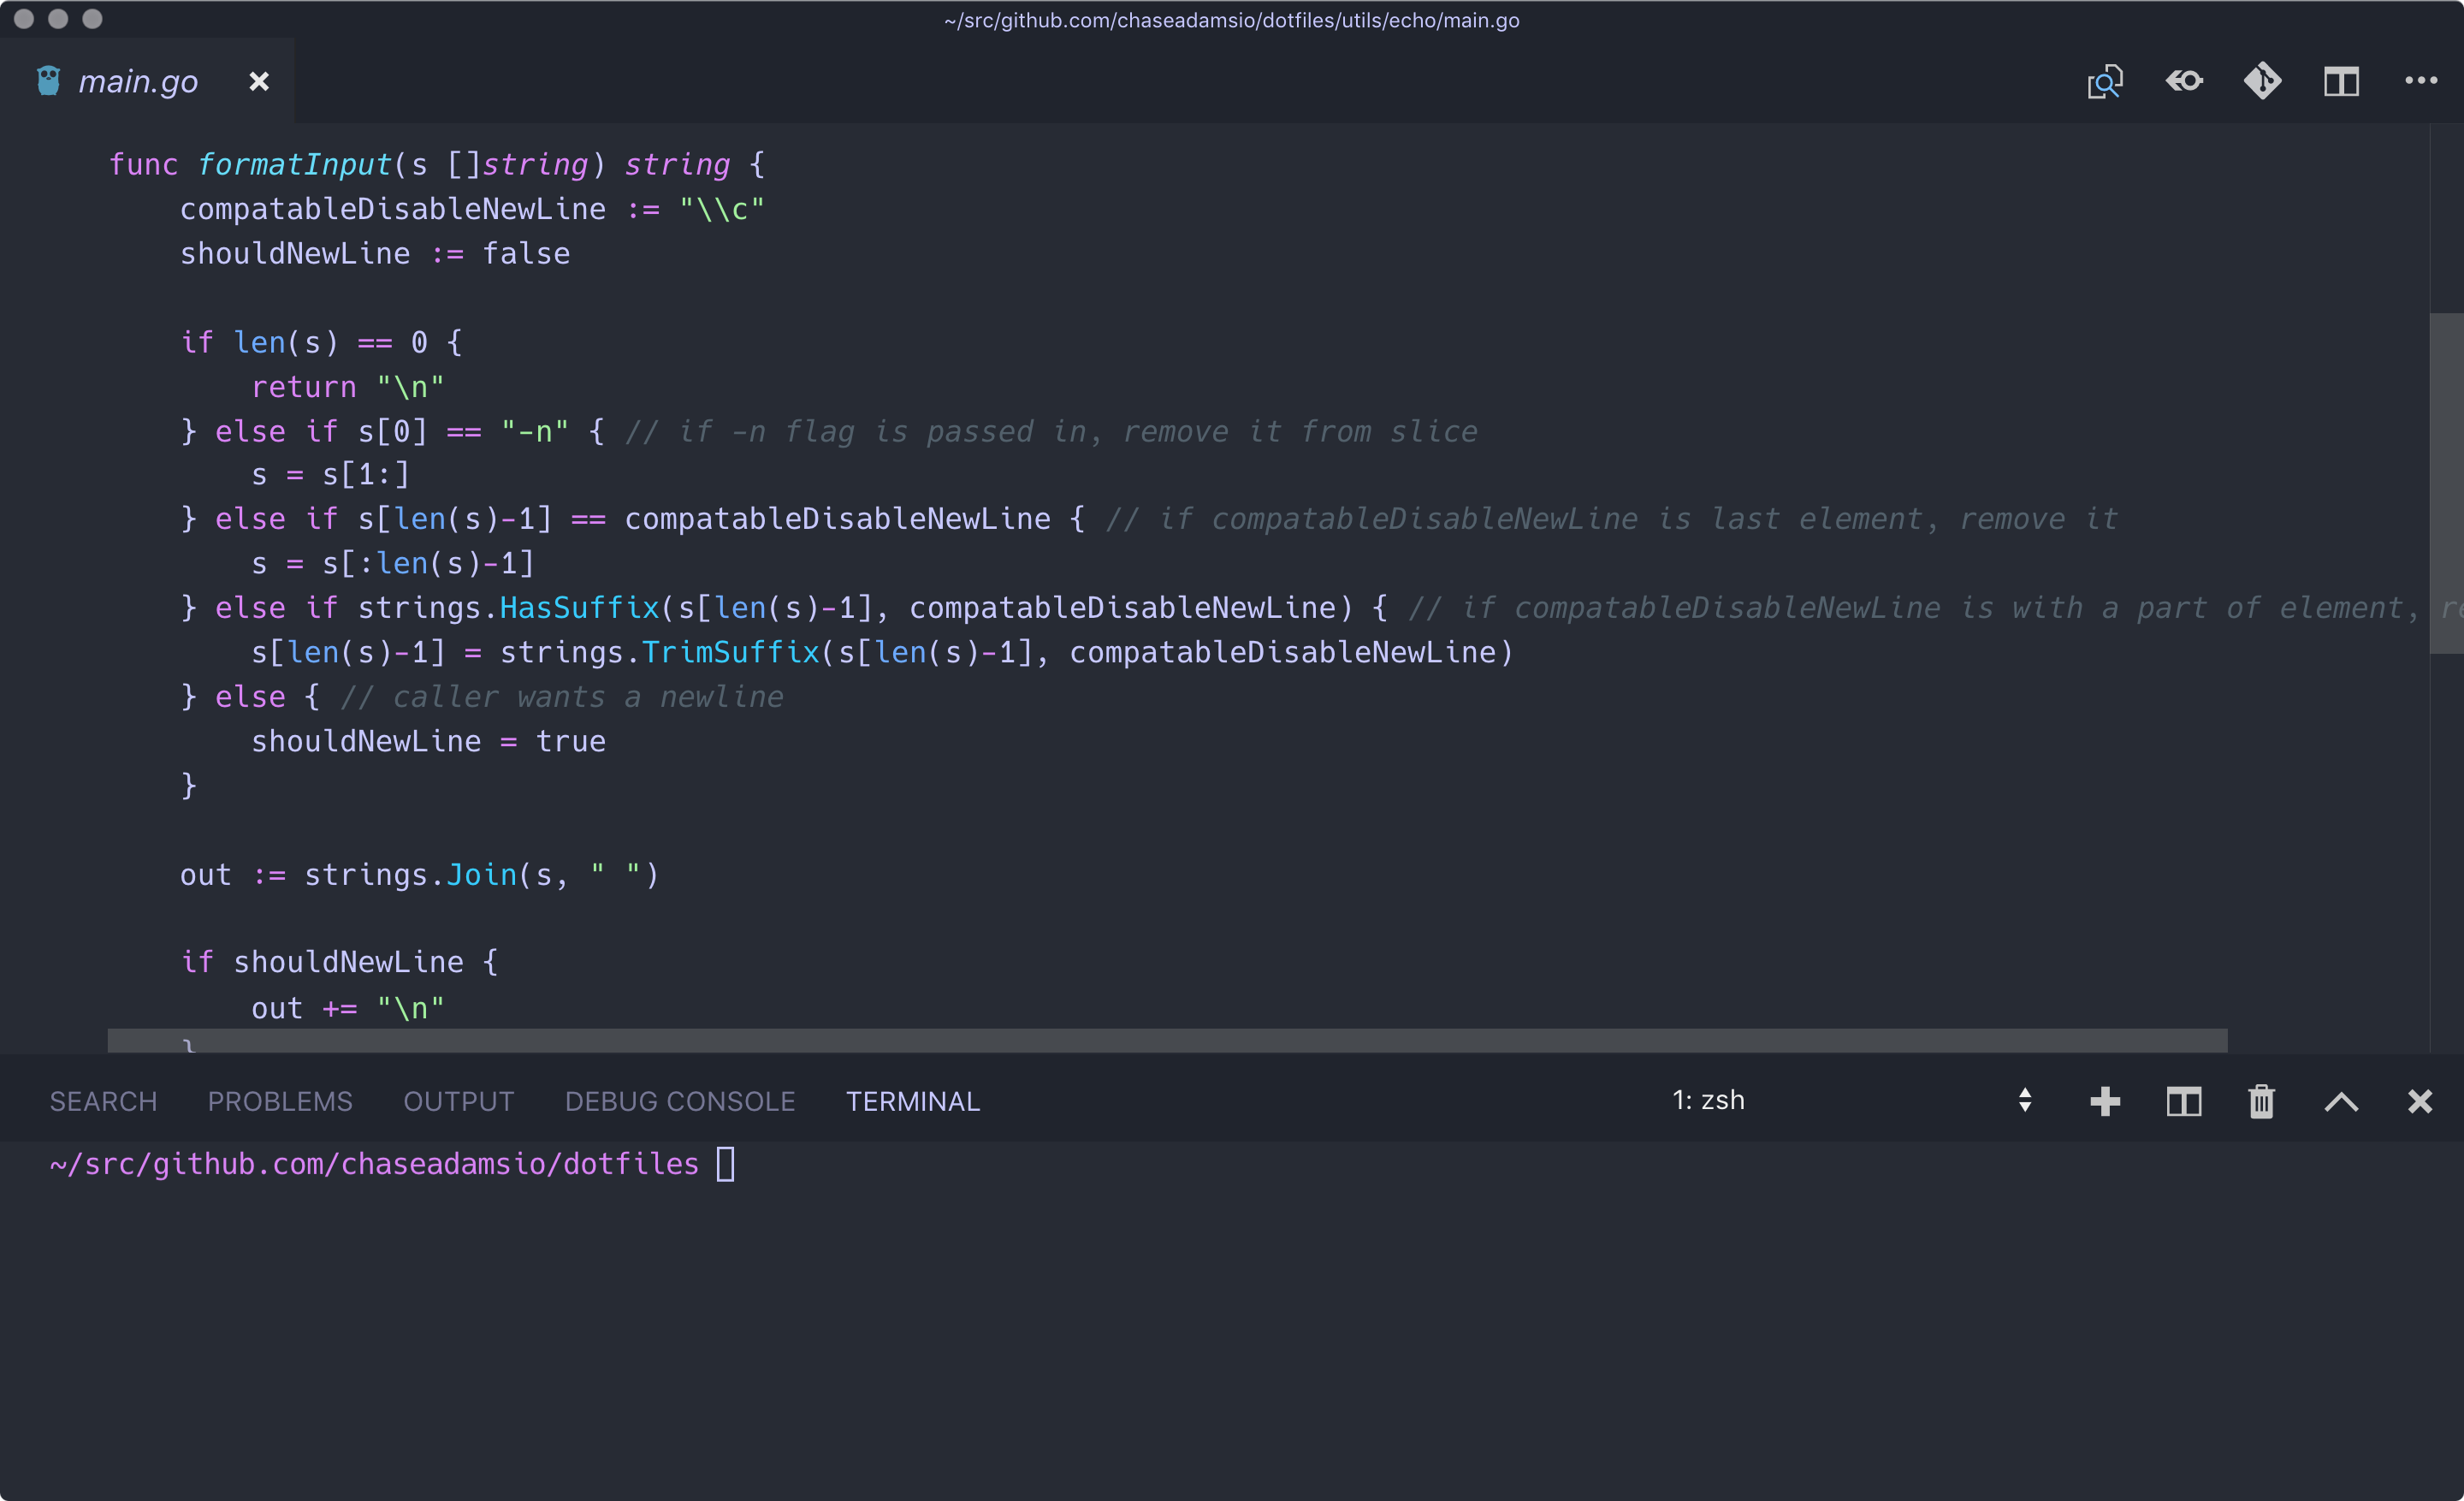Expand the terminal list with split arrows
This screenshot has height=1501, width=2464.
[x=2026, y=1101]
